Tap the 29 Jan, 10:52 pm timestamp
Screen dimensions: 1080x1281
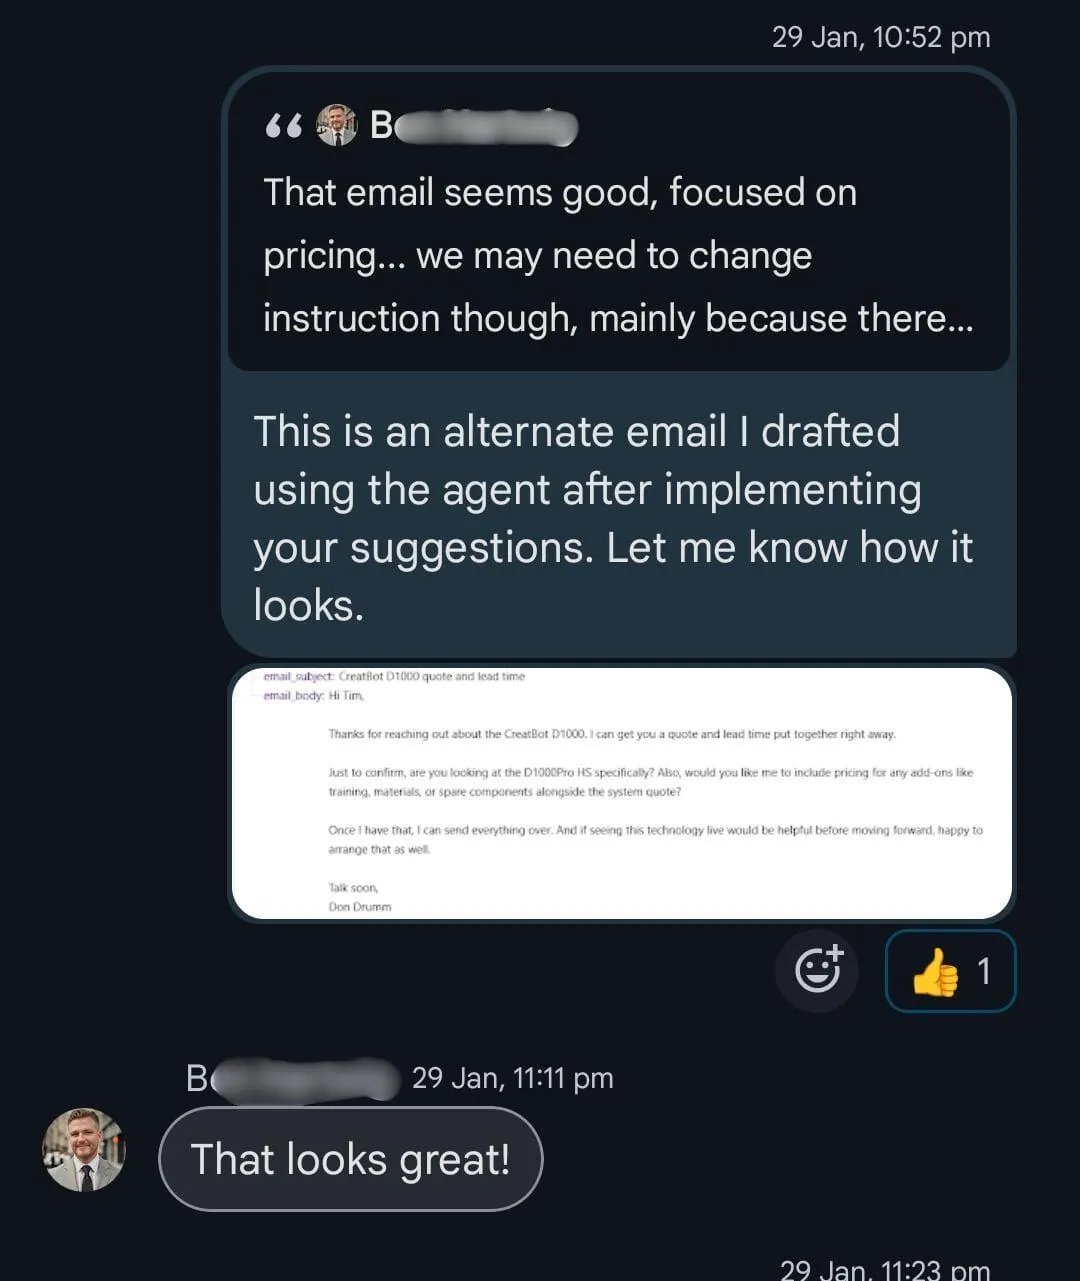pos(881,37)
